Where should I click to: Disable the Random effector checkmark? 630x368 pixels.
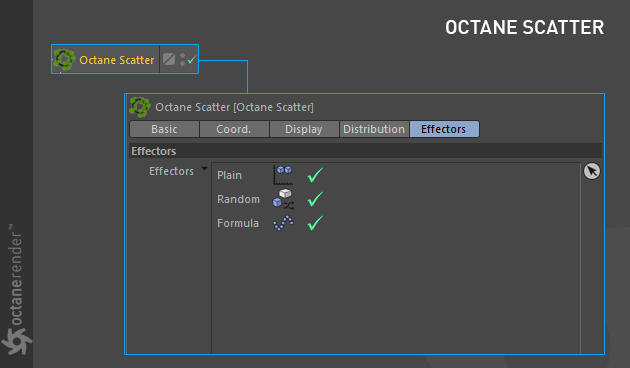(x=315, y=199)
